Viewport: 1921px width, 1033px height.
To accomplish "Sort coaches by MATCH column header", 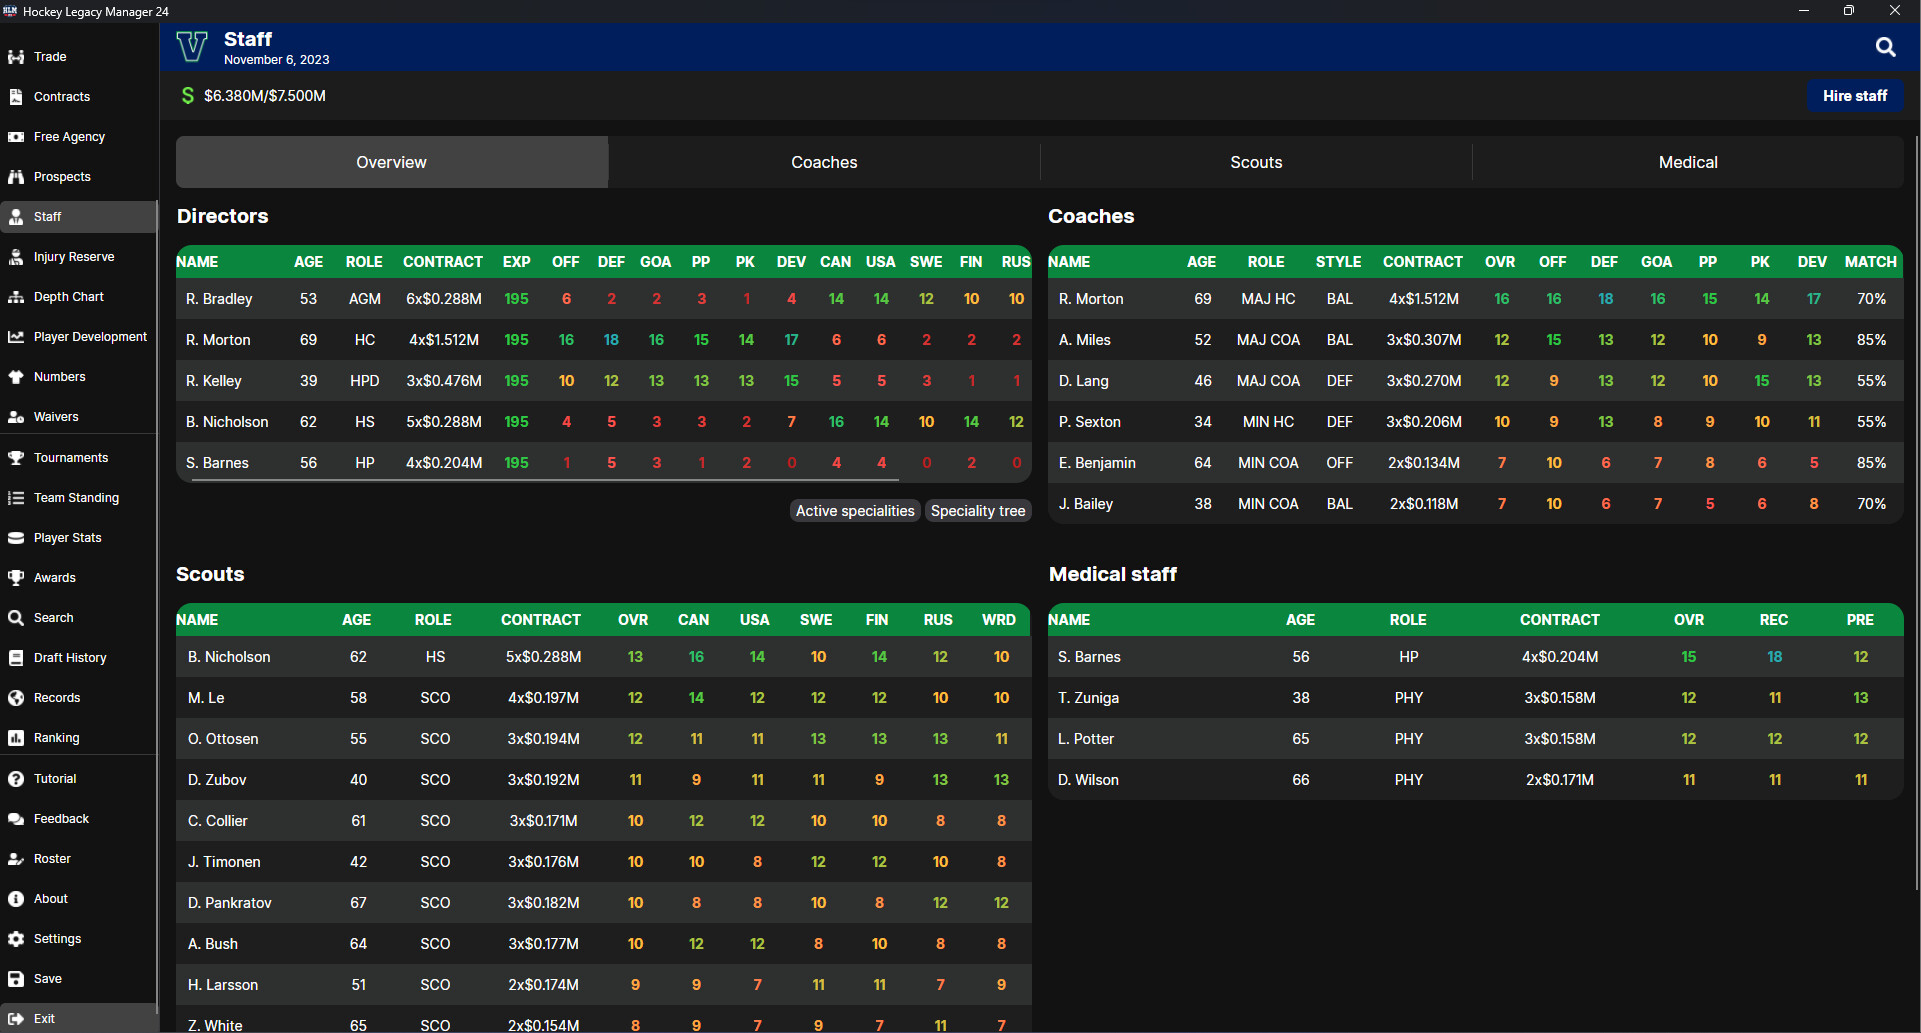I will [x=1870, y=262].
